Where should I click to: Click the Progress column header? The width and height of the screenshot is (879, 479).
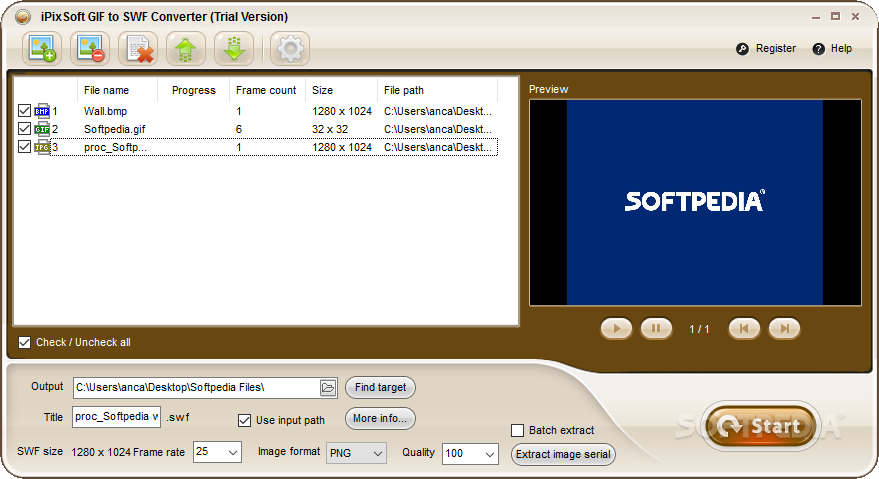click(x=193, y=90)
